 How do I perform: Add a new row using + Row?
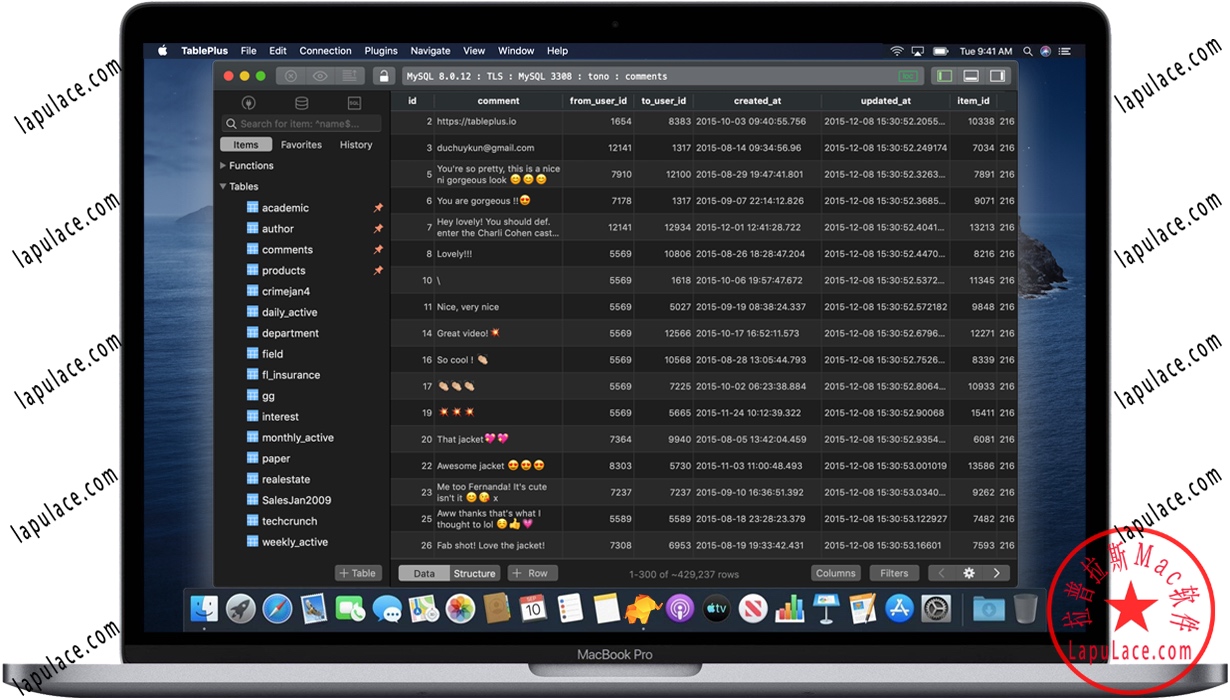531,573
